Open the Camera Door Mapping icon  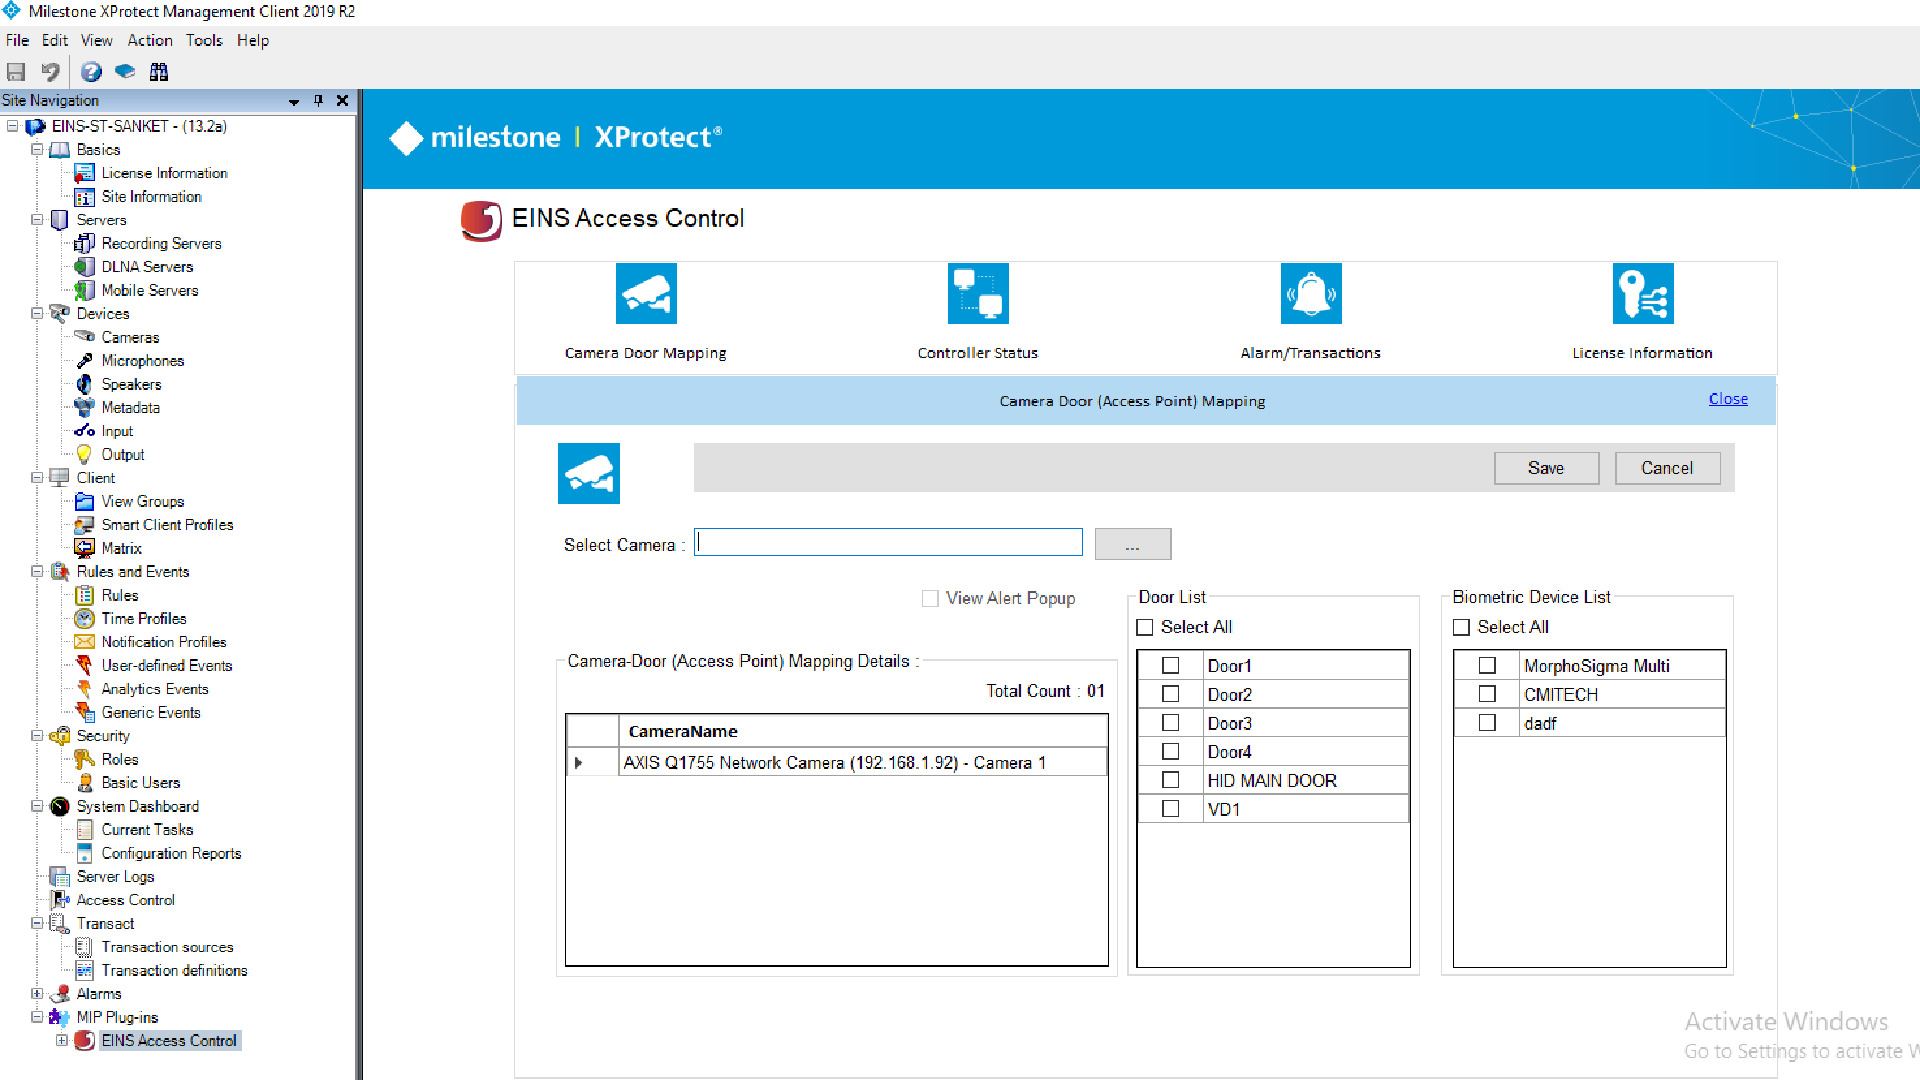pyautogui.click(x=646, y=293)
